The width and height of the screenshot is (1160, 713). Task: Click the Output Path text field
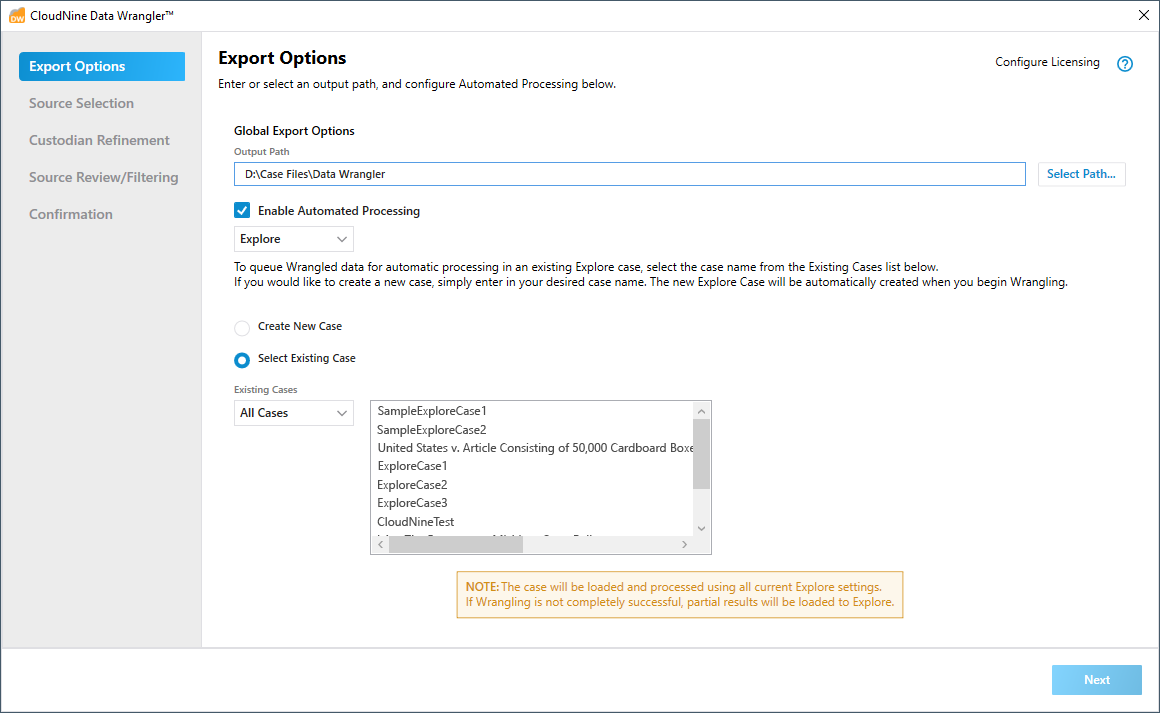[x=630, y=174]
